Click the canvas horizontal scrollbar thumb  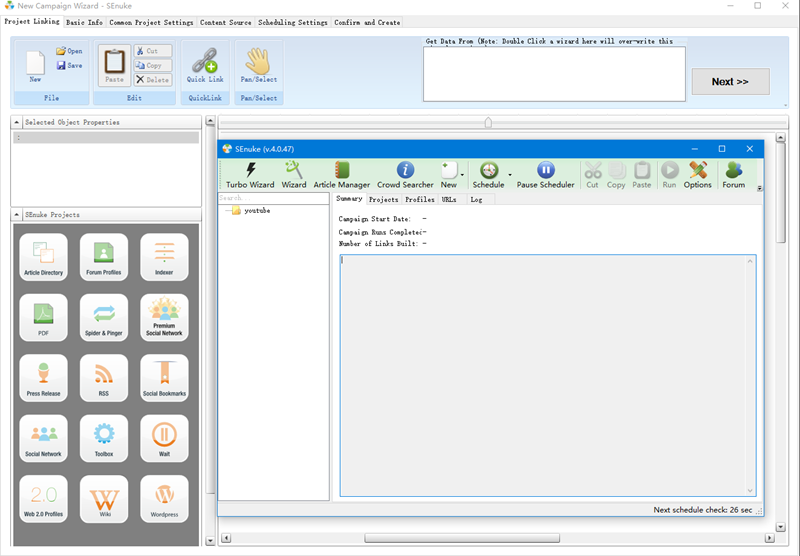[462, 538]
